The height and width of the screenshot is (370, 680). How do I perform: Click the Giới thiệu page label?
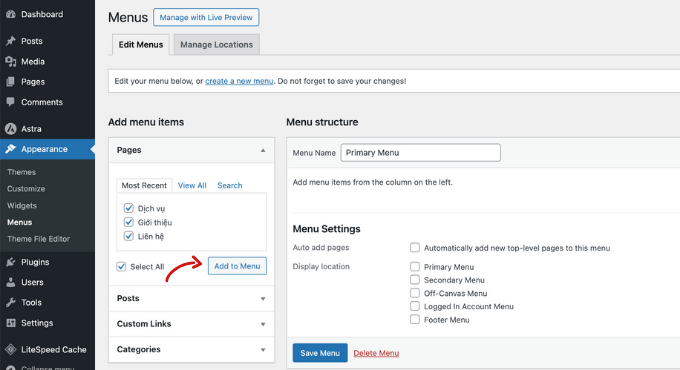pyautogui.click(x=155, y=223)
